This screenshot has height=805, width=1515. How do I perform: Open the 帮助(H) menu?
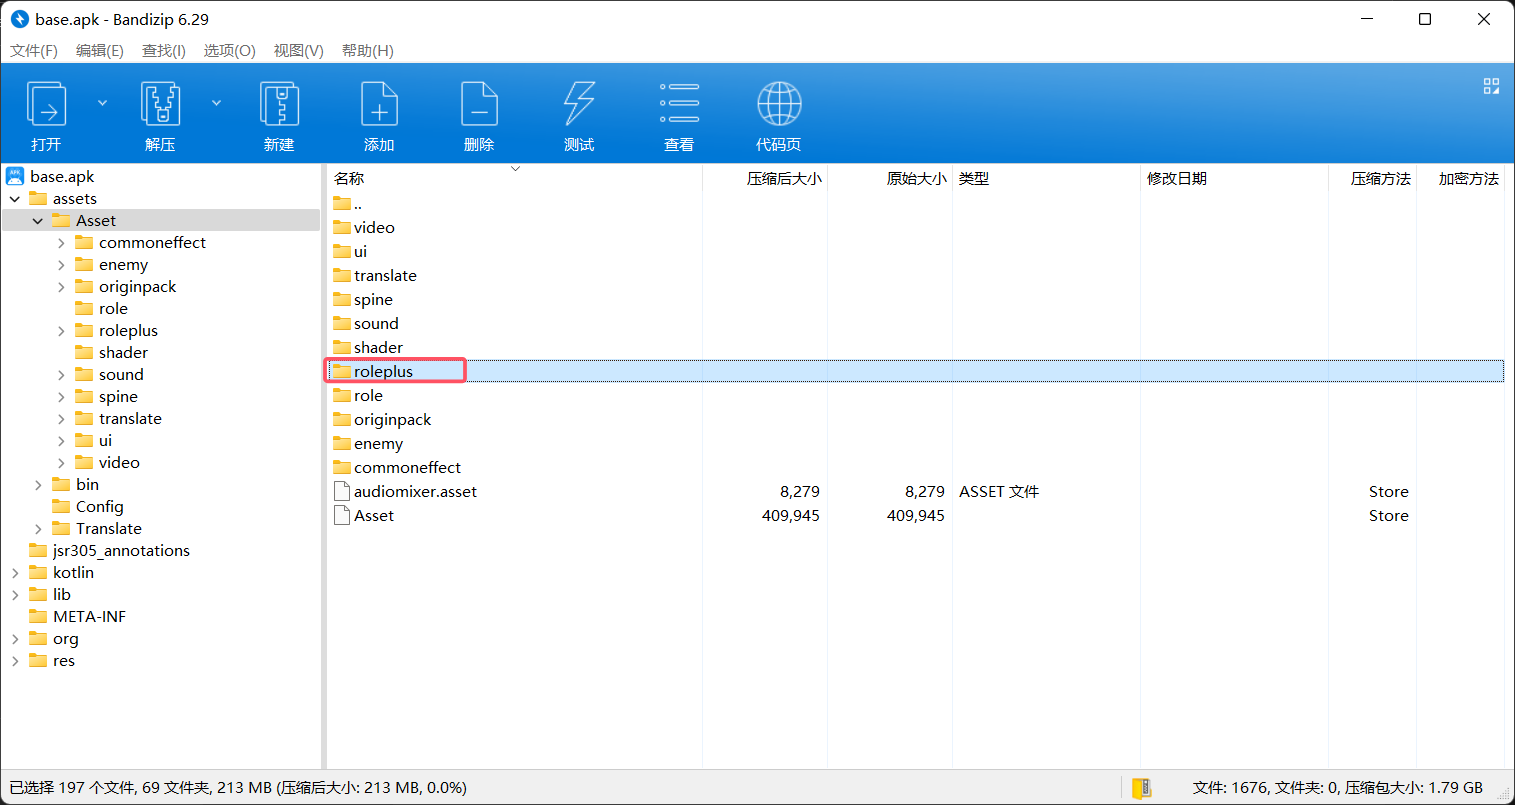[367, 51]
